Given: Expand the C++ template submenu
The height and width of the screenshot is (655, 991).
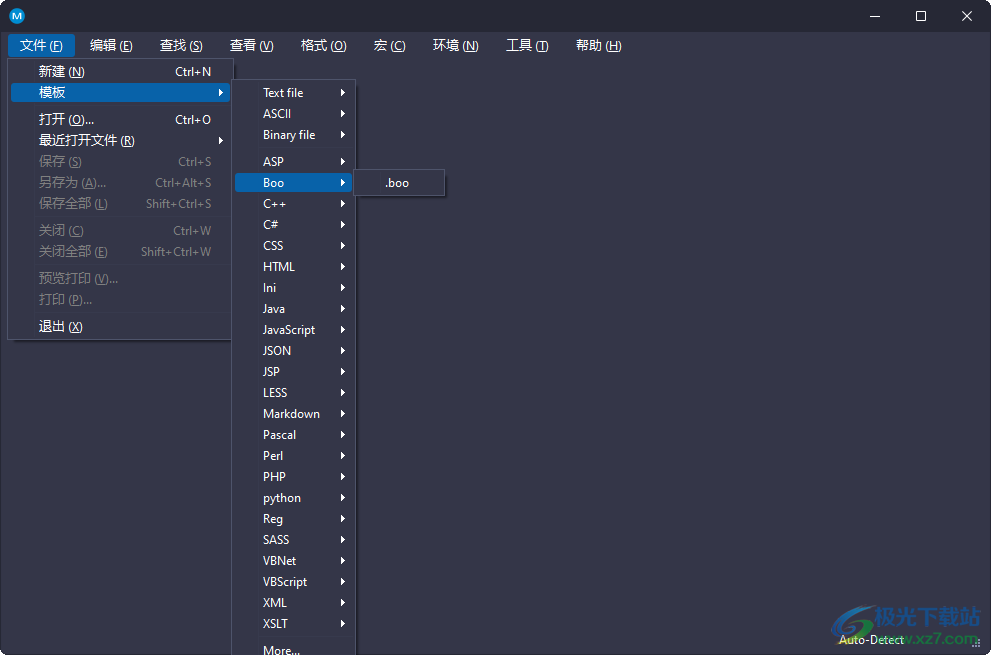Looking at the screenshot, I should (294, 204).
